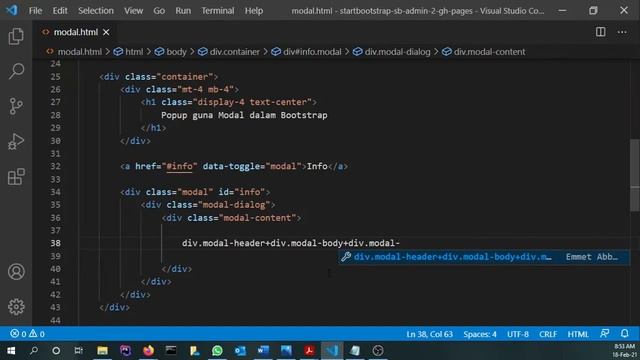This screenshot has height=360, width=640.
Task: Click HTML language mode selector
Action: click(x=578, y=334)
